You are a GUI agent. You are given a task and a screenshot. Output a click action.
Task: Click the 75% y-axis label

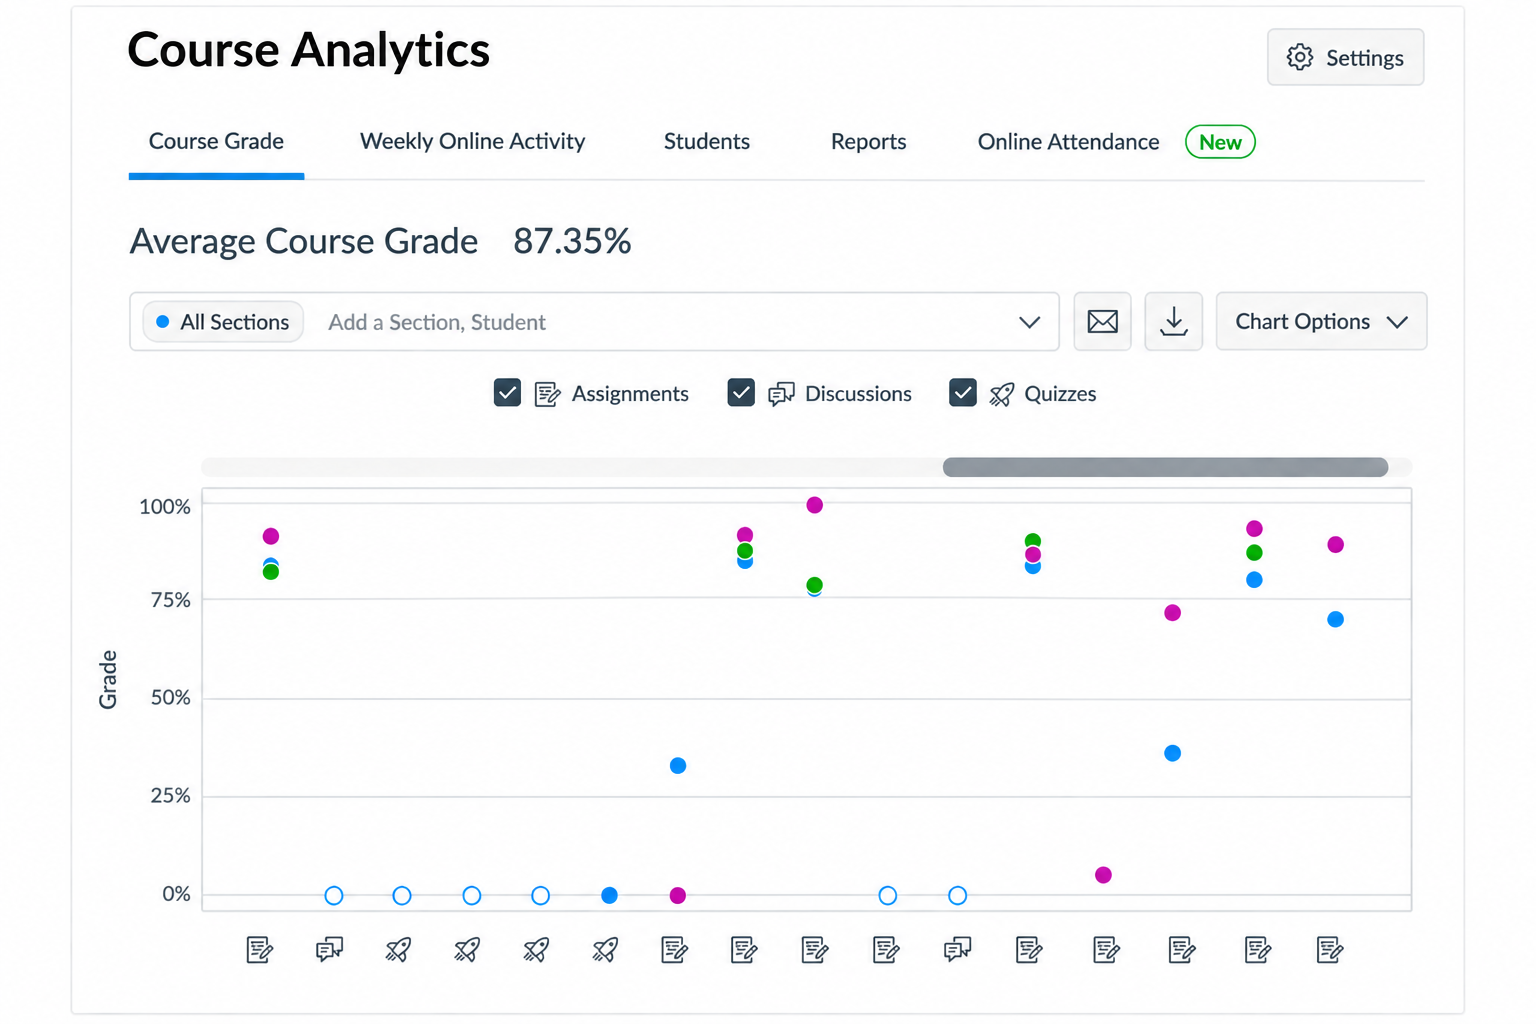click(171, 600)
